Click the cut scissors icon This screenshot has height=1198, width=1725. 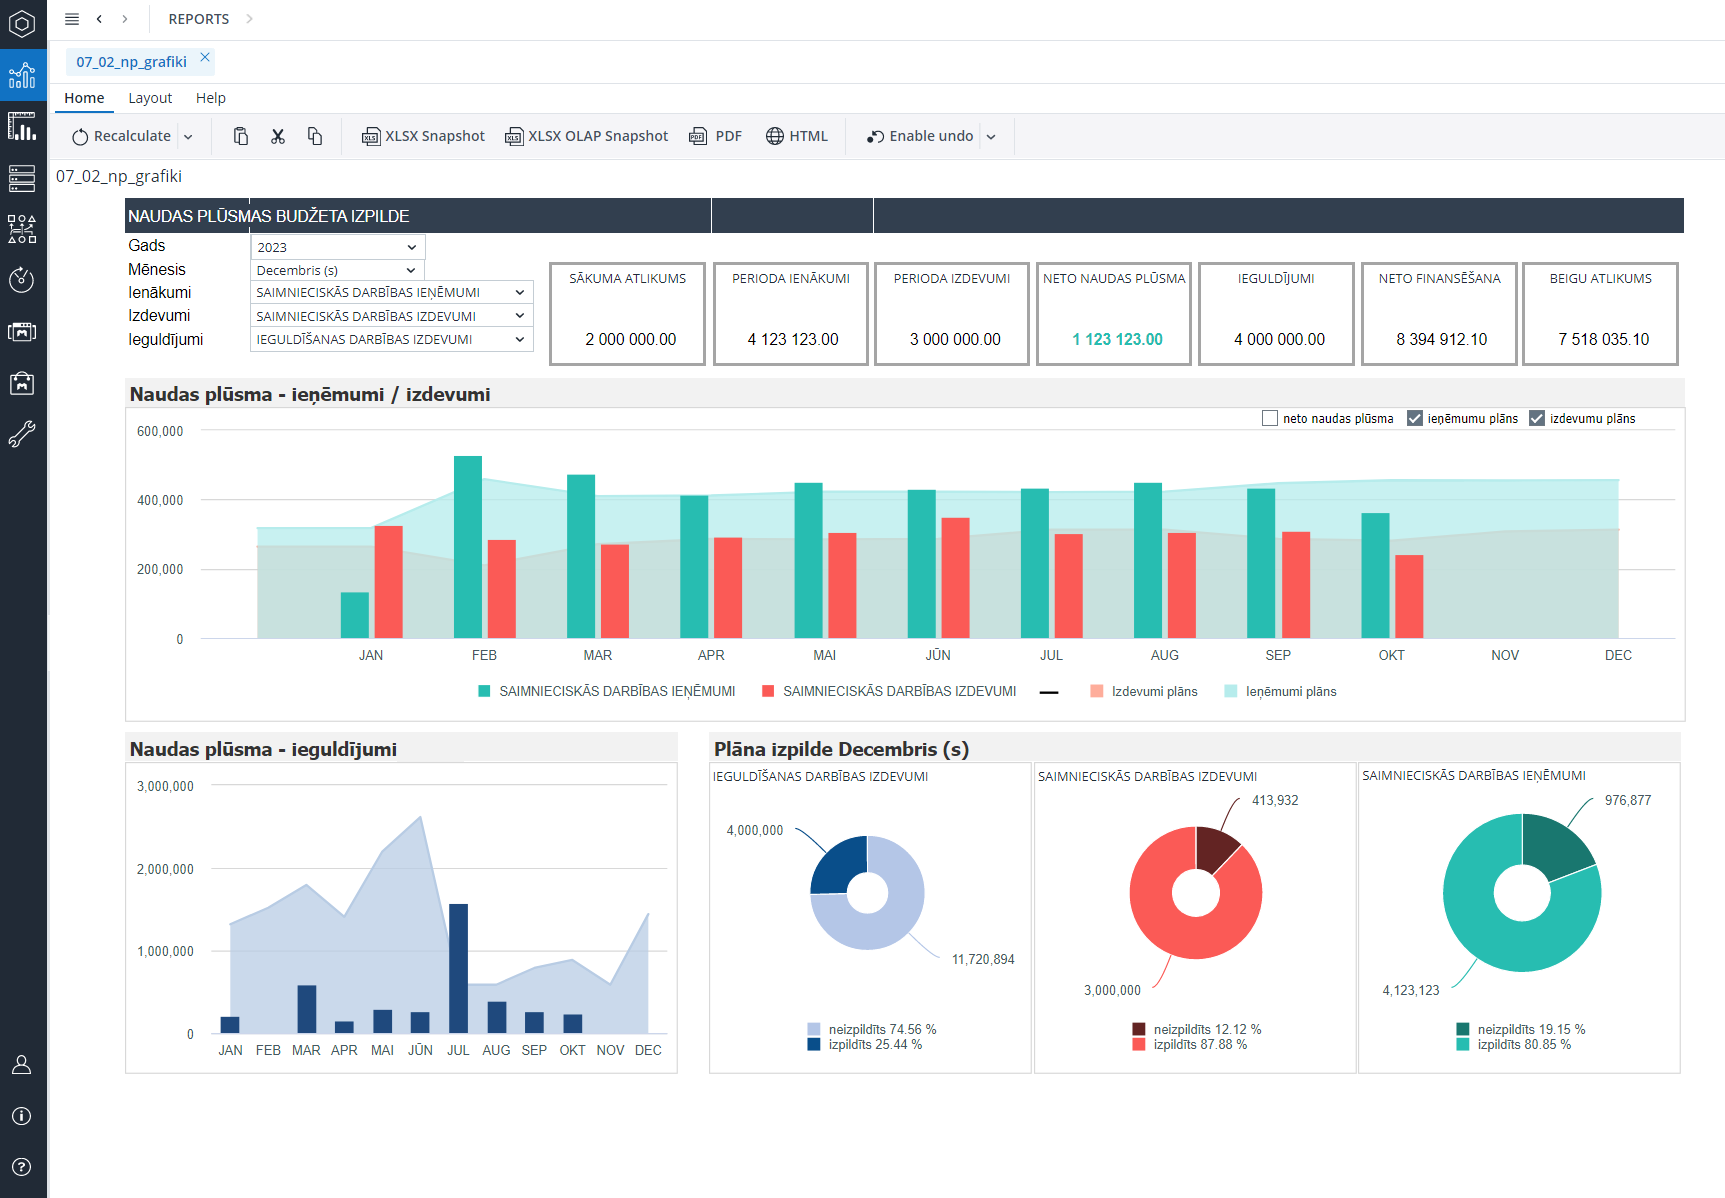pyautogui.click(x=278, y=136)
